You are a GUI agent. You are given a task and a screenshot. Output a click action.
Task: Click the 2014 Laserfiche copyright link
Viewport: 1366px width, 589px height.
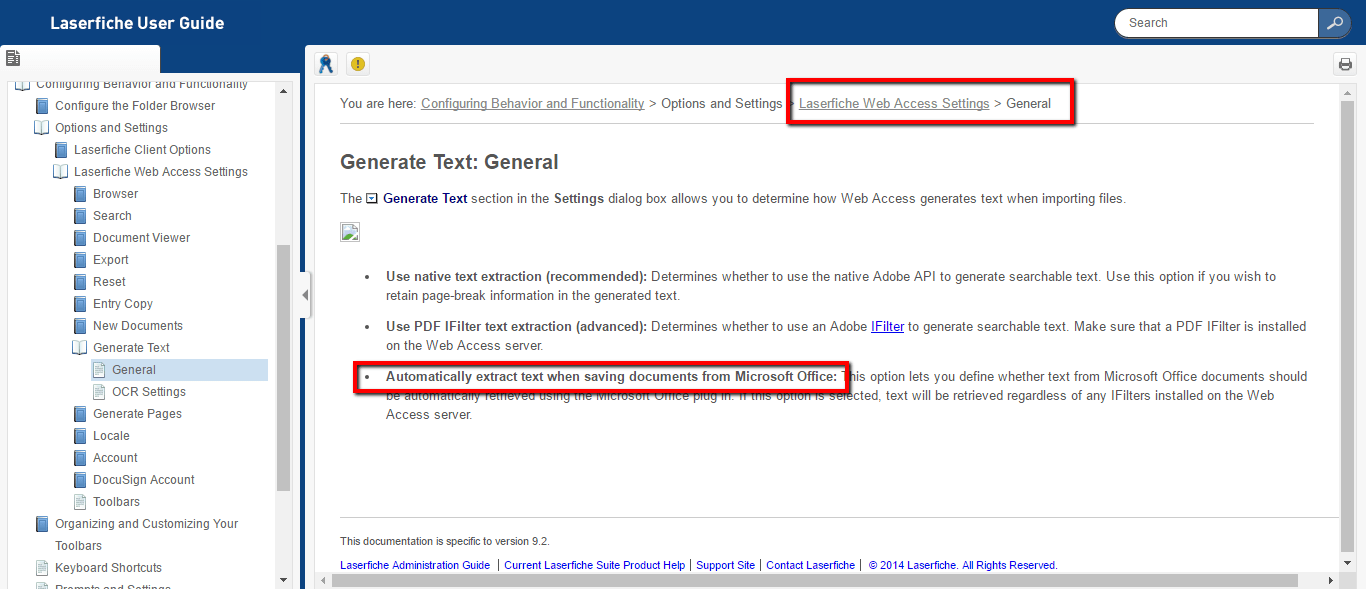(x=963, y=566)
